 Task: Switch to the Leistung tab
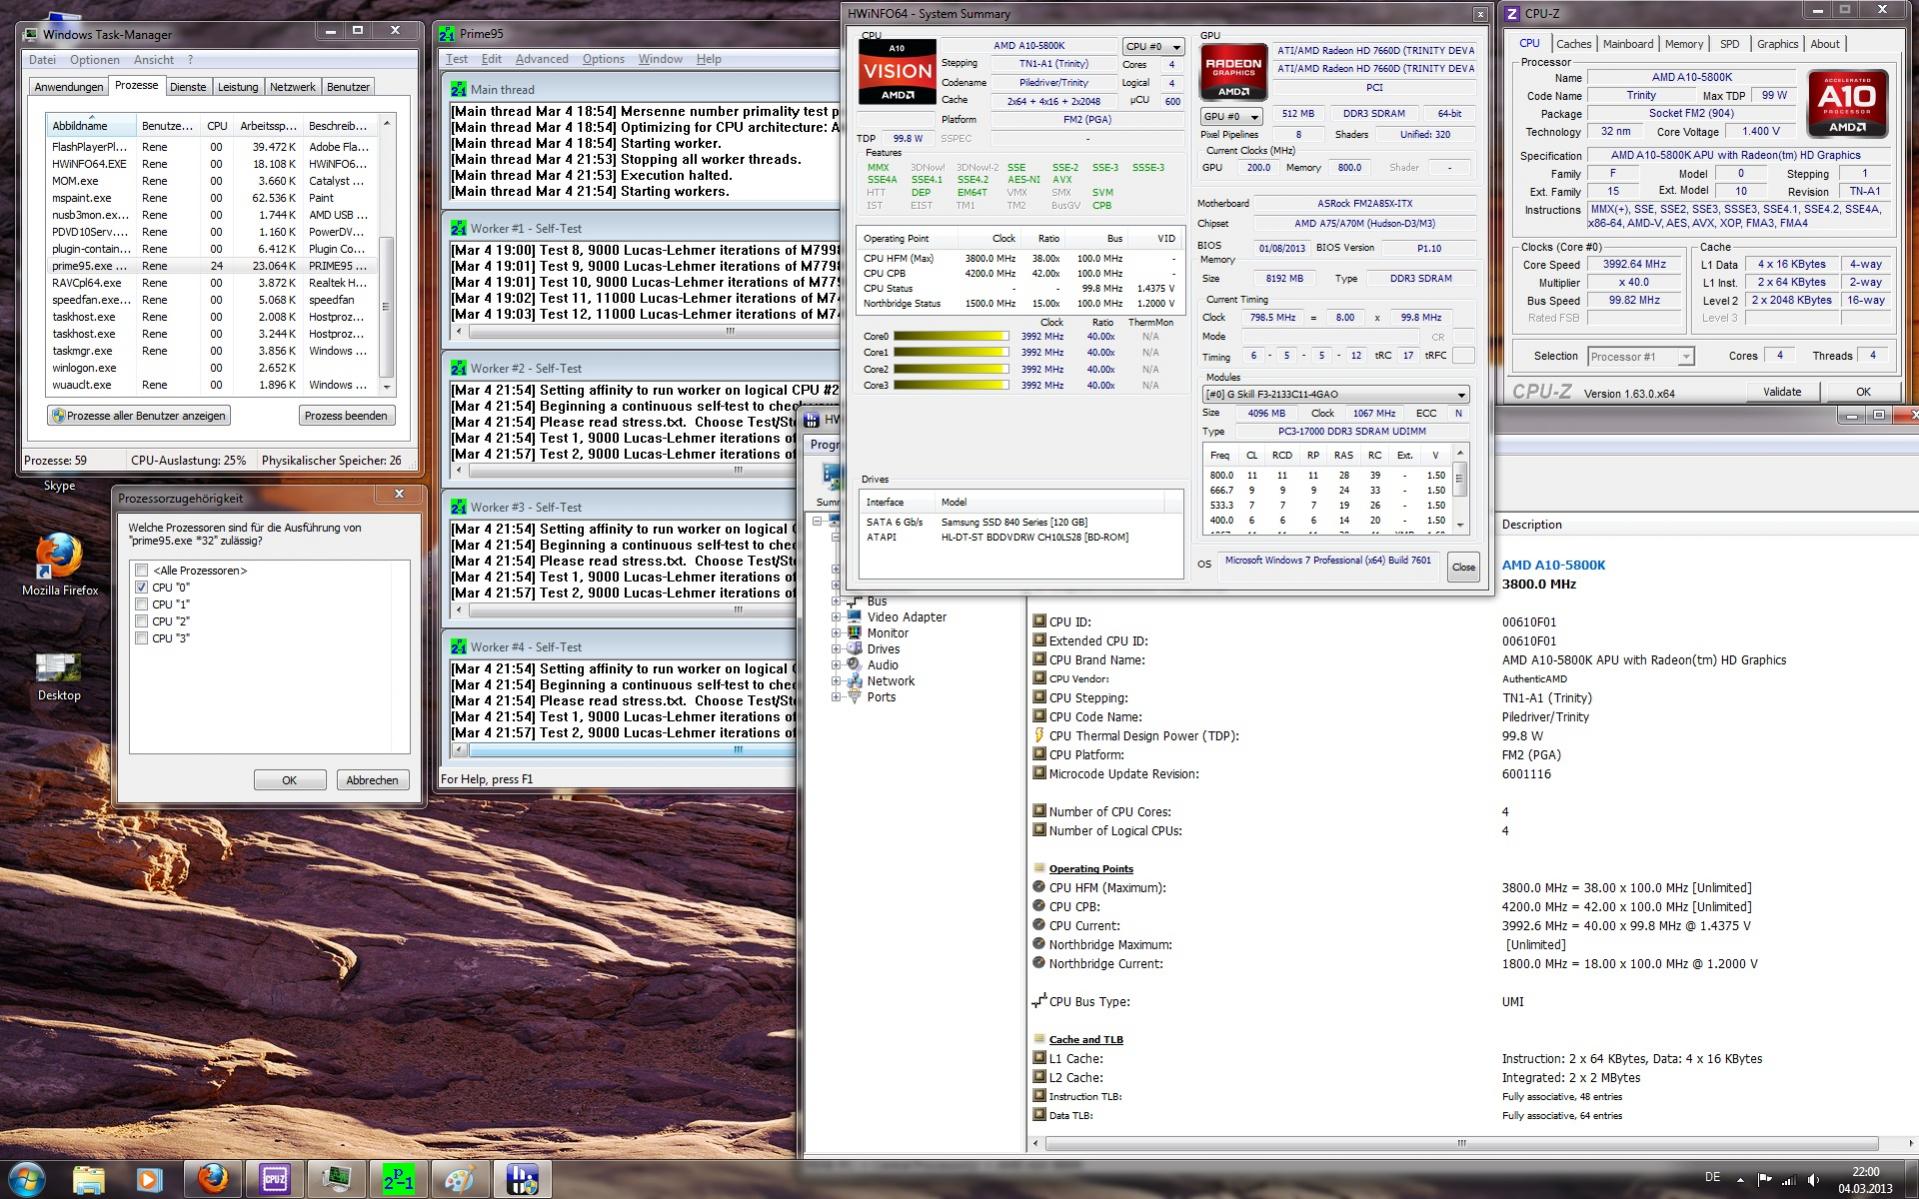pos(238,87)
